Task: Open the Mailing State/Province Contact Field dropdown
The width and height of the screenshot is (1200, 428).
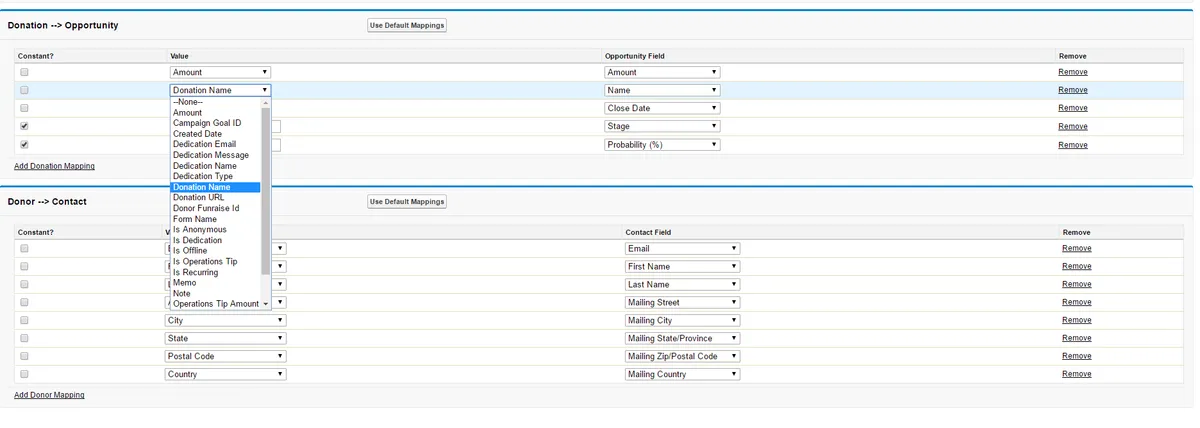Action: tap(683, 338)
